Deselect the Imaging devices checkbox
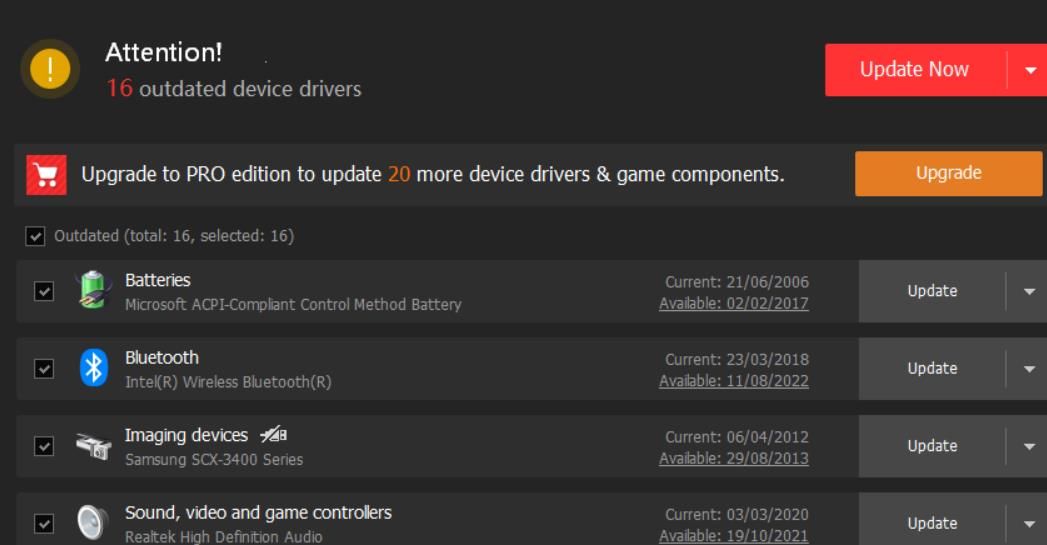Image resolution: width=1047 pixels, height=545 pixels. tap(44, 446)
